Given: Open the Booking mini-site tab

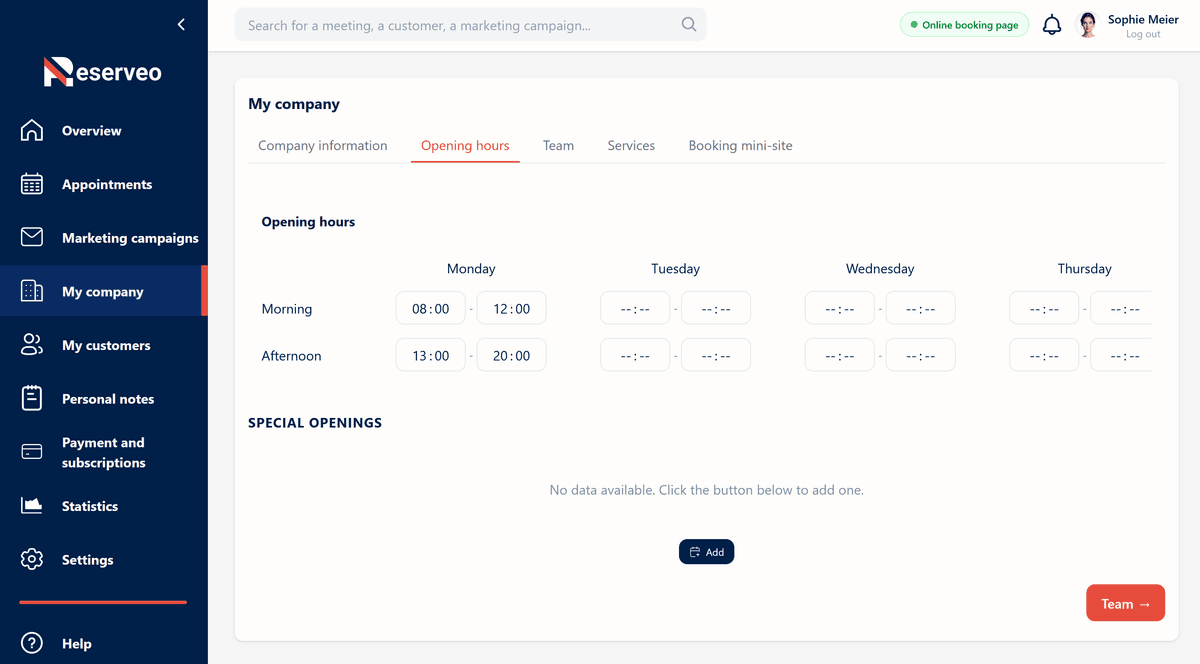Looking at the screenshot, I should (x=740, y=146).
